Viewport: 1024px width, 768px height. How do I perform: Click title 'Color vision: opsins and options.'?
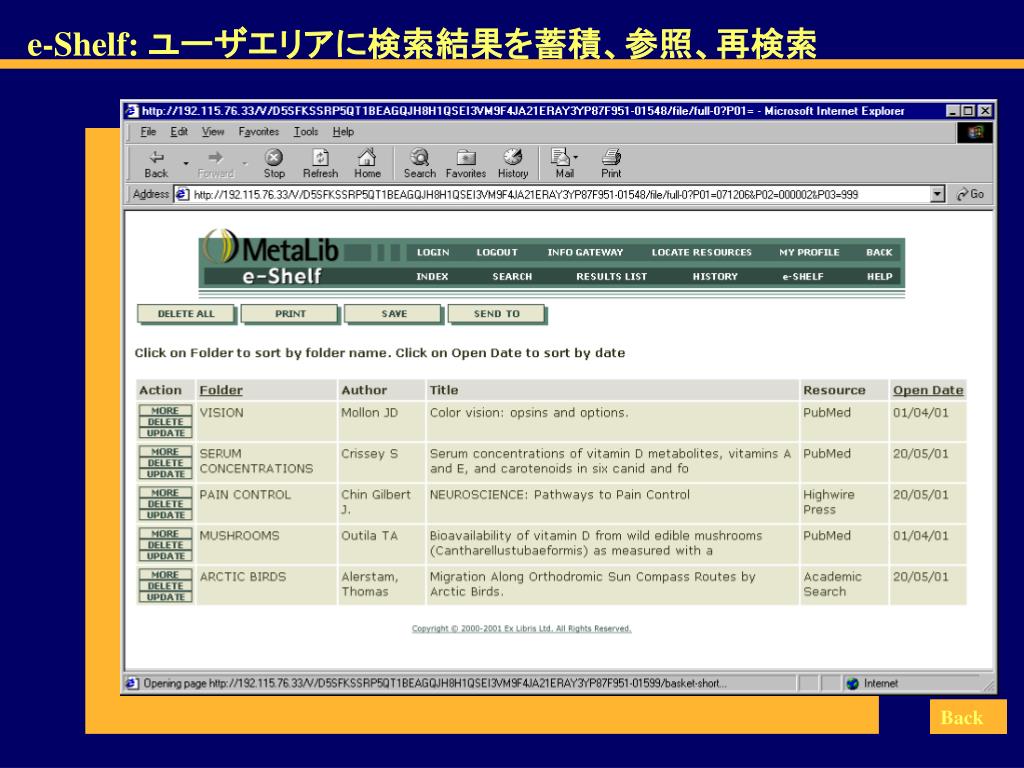point(529,413)
